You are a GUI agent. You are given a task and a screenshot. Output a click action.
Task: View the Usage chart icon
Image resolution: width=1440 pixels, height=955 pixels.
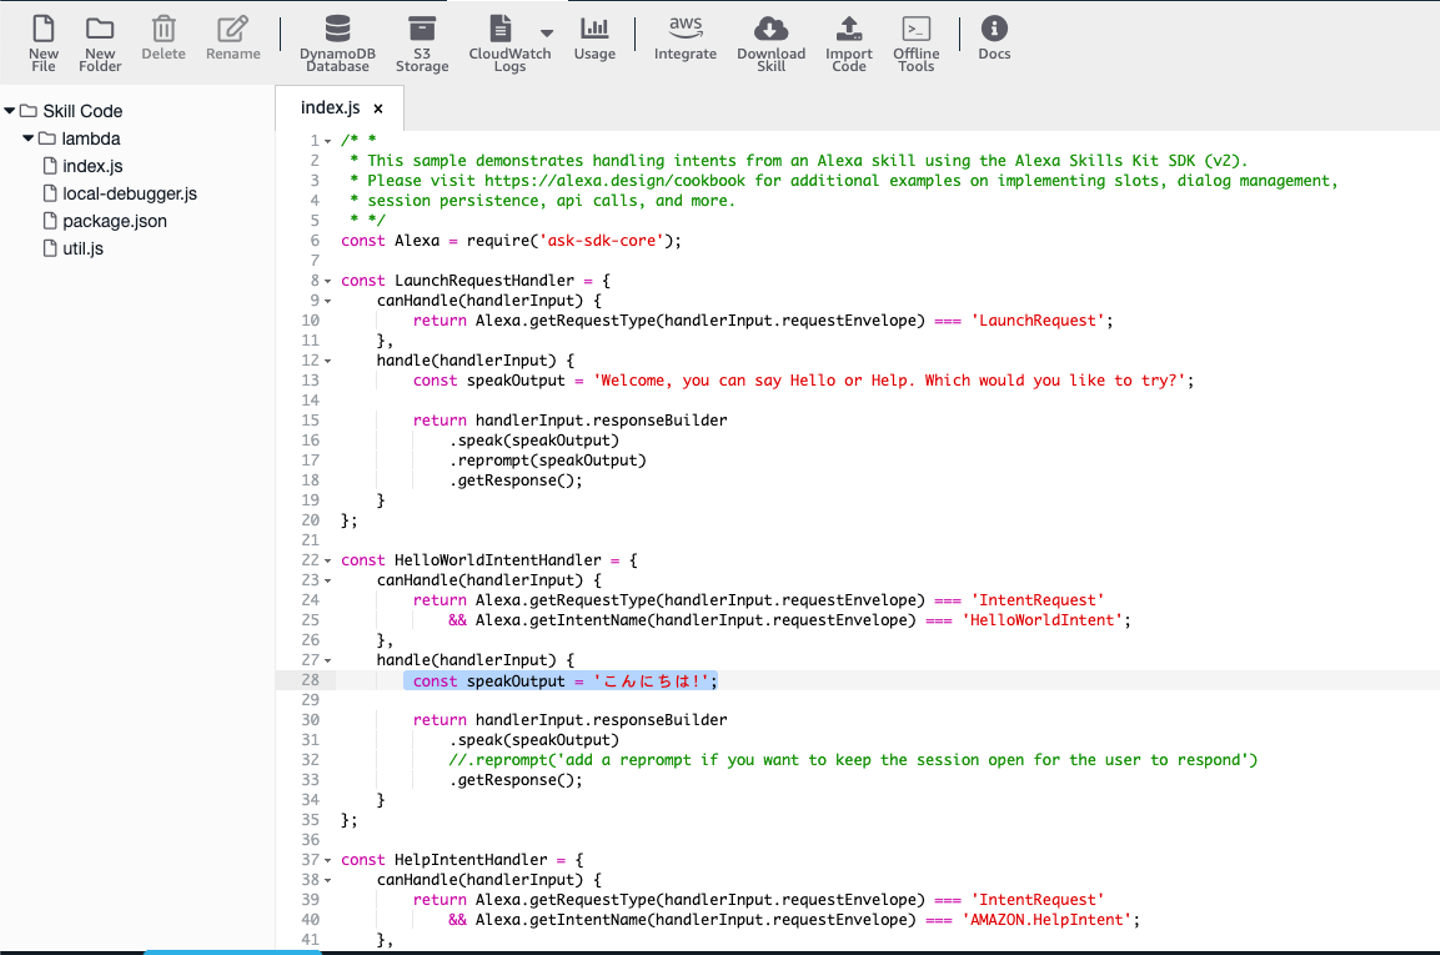[594, 29]
